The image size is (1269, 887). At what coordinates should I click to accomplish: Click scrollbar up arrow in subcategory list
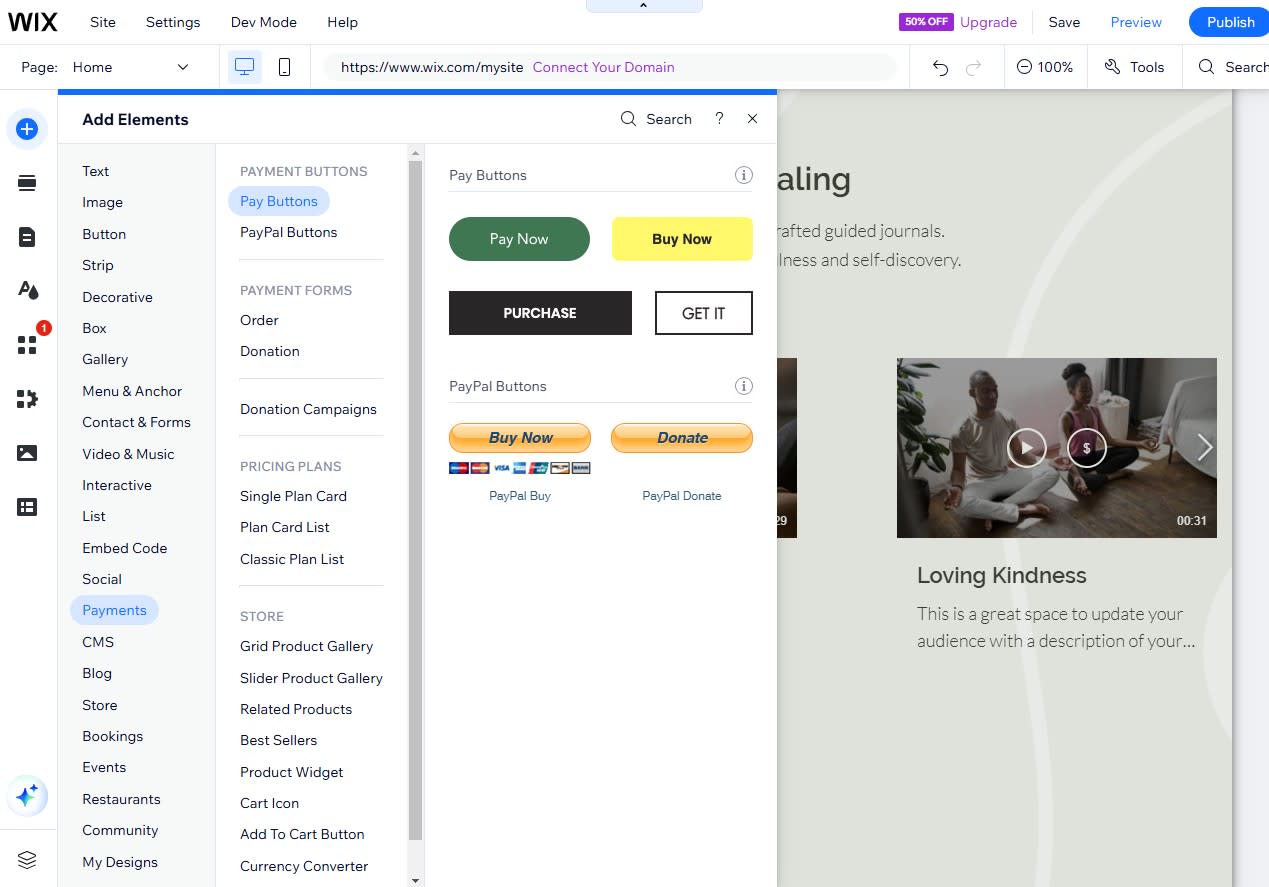point(416,151)
